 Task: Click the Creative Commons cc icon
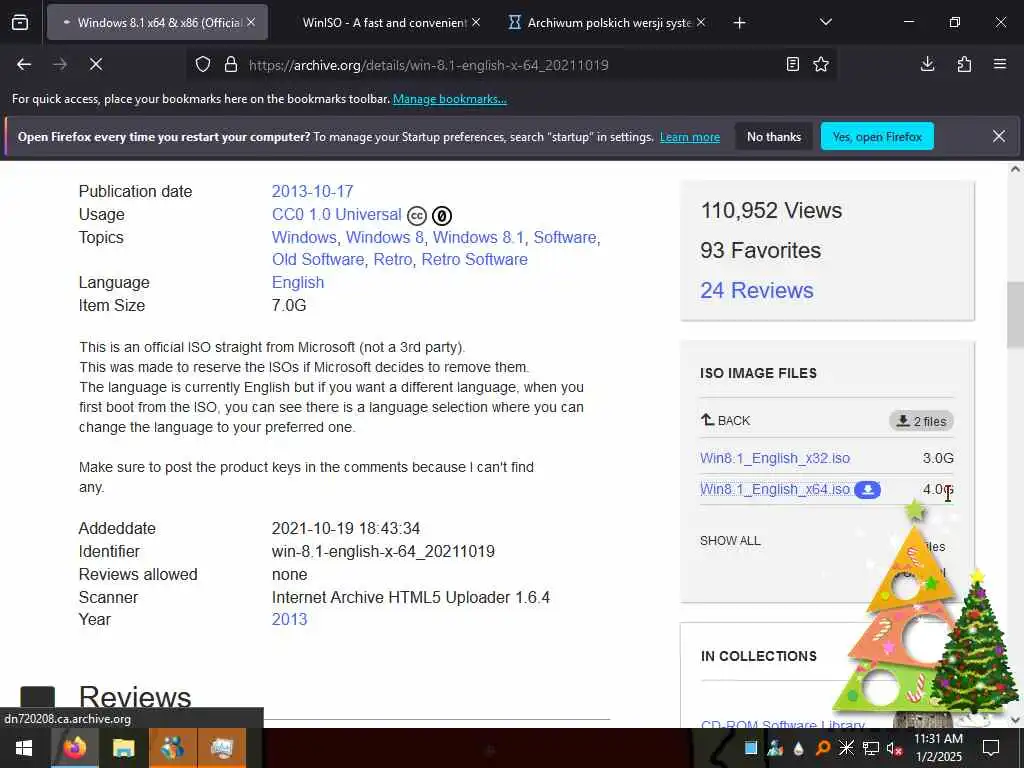(417, 216)
